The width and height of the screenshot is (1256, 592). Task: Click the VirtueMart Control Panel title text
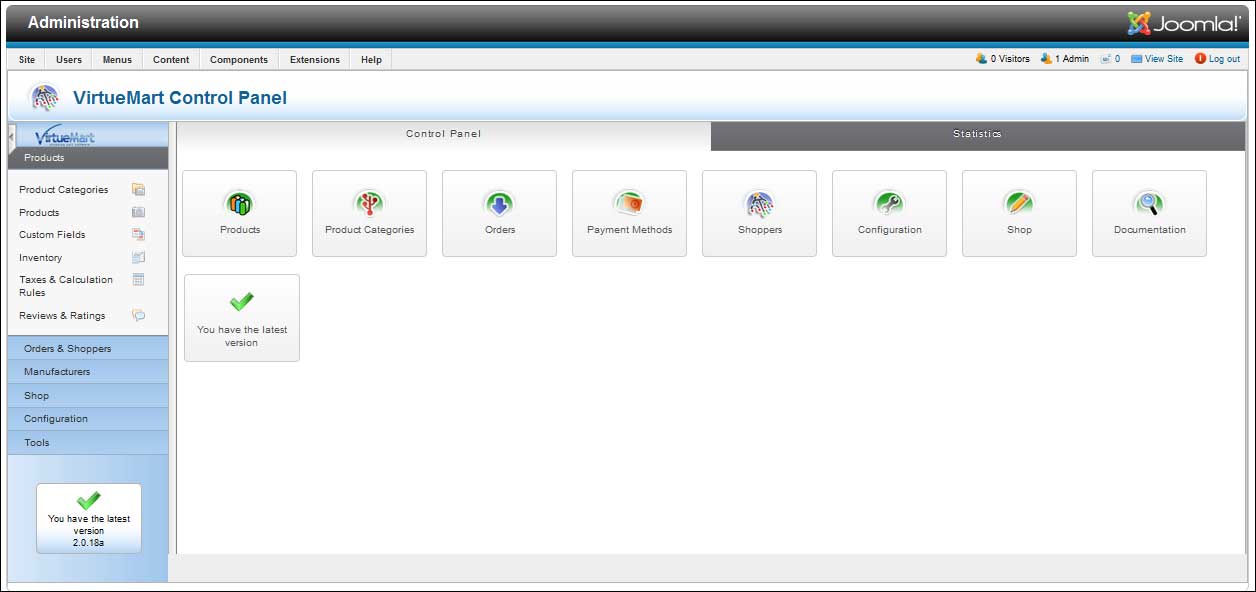point(180,98)
